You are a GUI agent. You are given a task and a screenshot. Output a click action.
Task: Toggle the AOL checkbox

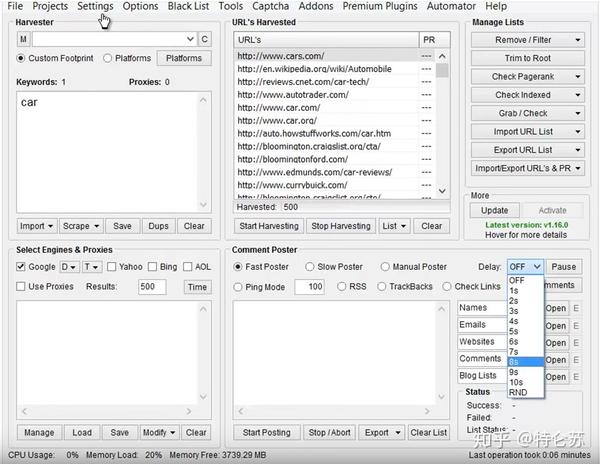[188, 267]
